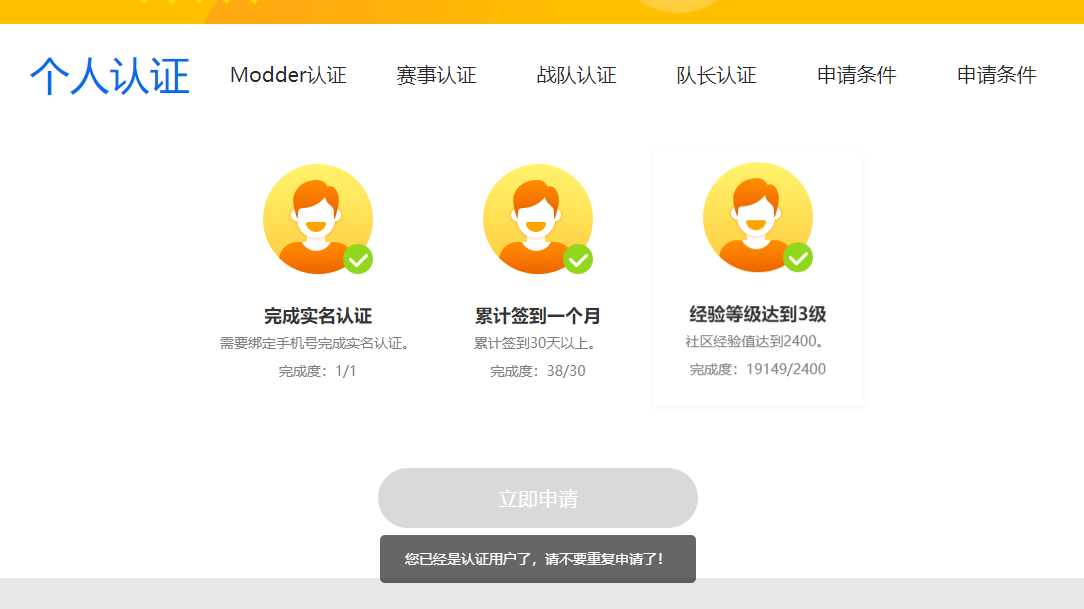This screenshot has height=609, width=1084.
Task: Click the green checkmark badge for 完成实名认证
Action: (x=358, y=259)
